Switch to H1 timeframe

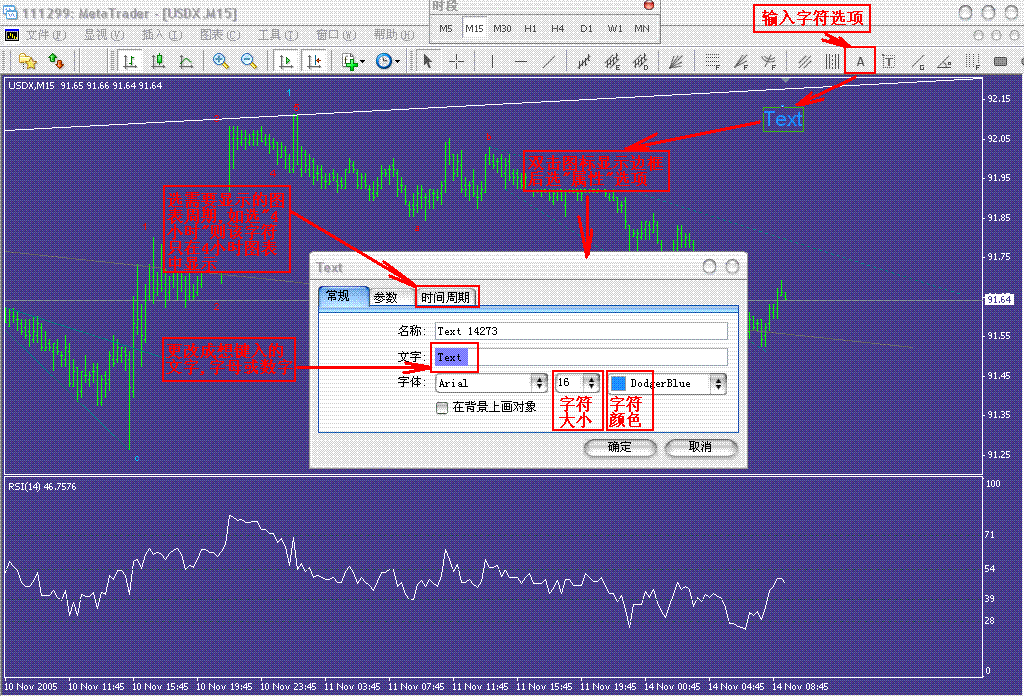(x=530, y=28)
